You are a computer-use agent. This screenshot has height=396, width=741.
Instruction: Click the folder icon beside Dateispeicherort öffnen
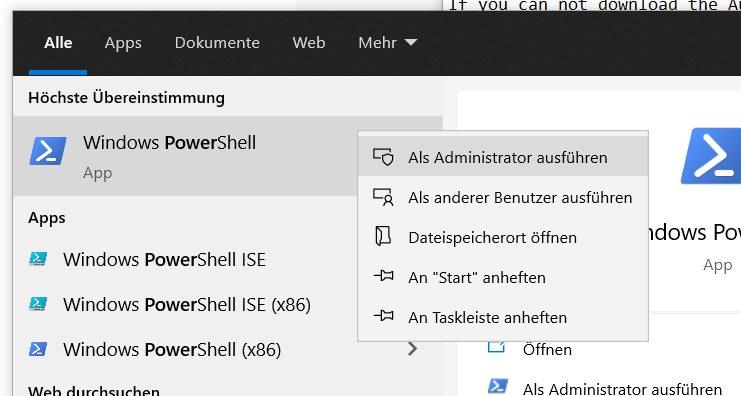(x=383, y=236)
